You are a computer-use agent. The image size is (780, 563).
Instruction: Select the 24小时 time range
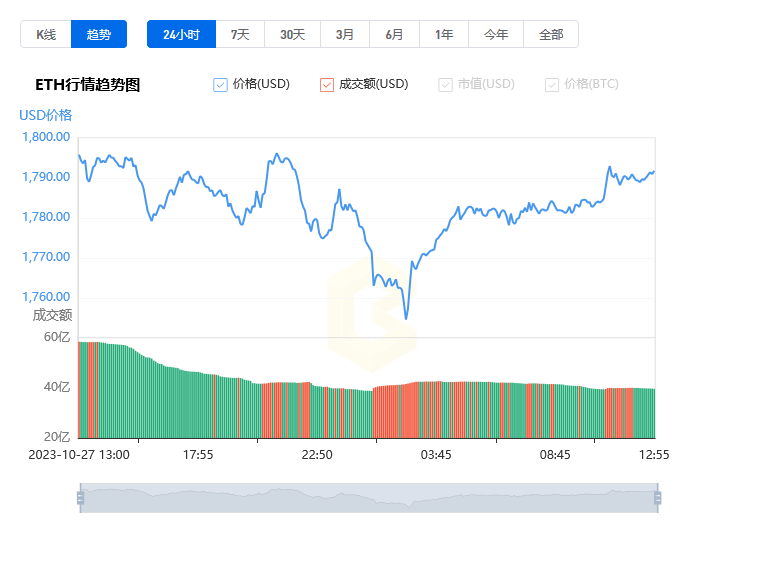182,34
